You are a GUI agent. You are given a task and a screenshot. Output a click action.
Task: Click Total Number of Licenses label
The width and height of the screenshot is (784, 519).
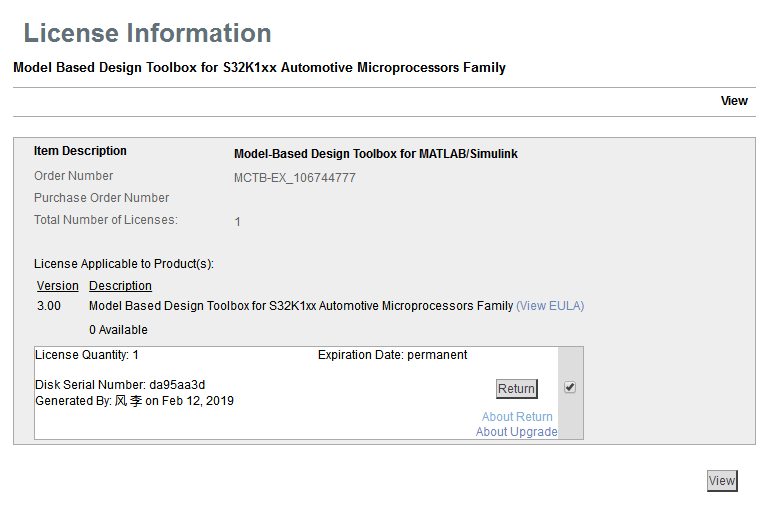tap(106, 220)
